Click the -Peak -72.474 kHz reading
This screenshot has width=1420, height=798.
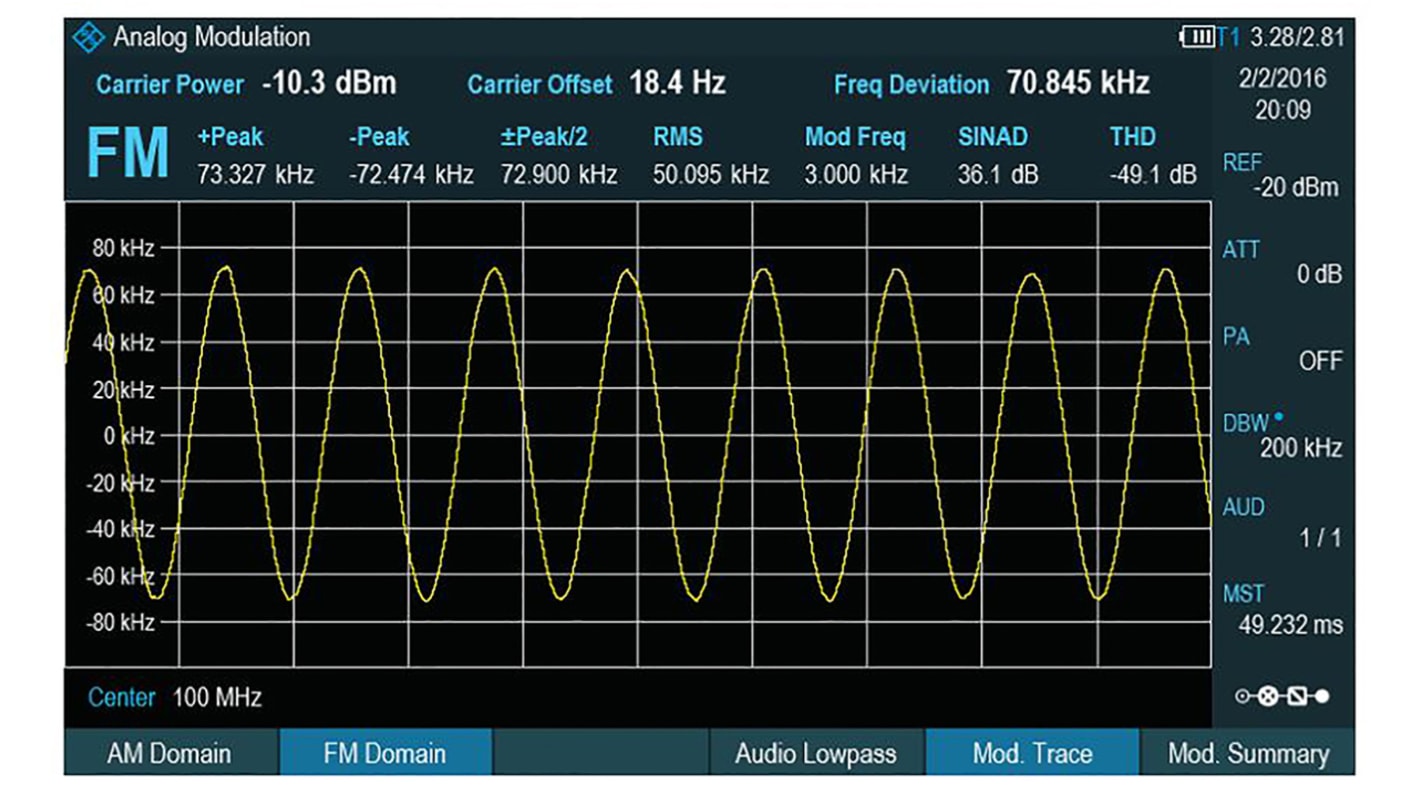(x=410, y=156)
